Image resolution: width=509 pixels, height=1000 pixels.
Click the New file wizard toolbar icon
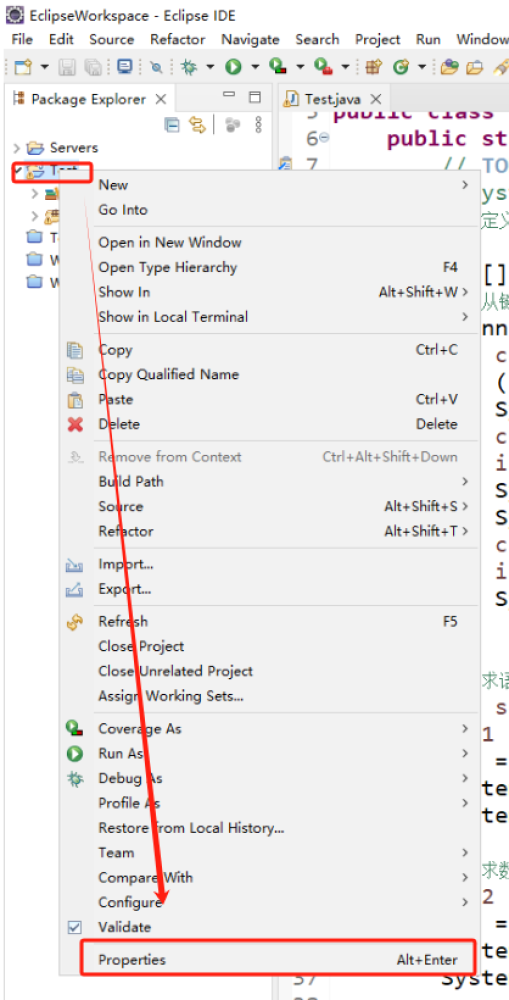24,66
